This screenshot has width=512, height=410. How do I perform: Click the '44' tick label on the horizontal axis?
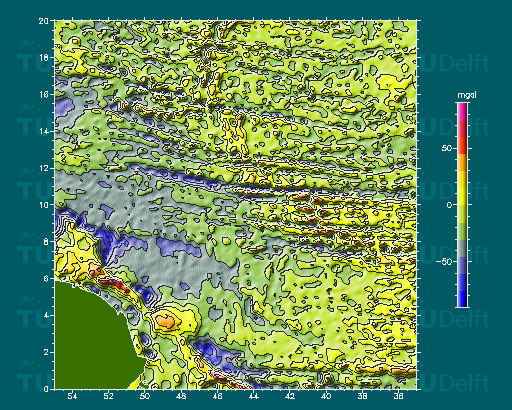pyautogui.click(x=254, y=396)
